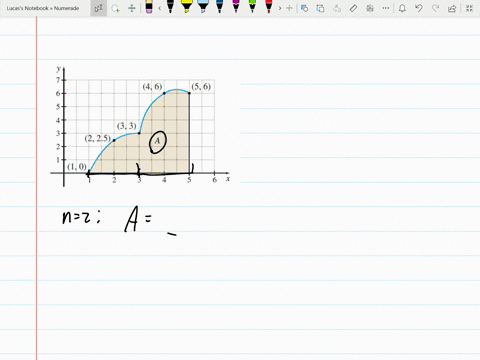Show previous pens with left chevron
Screen dimensions: 480x360
(160, 8)
